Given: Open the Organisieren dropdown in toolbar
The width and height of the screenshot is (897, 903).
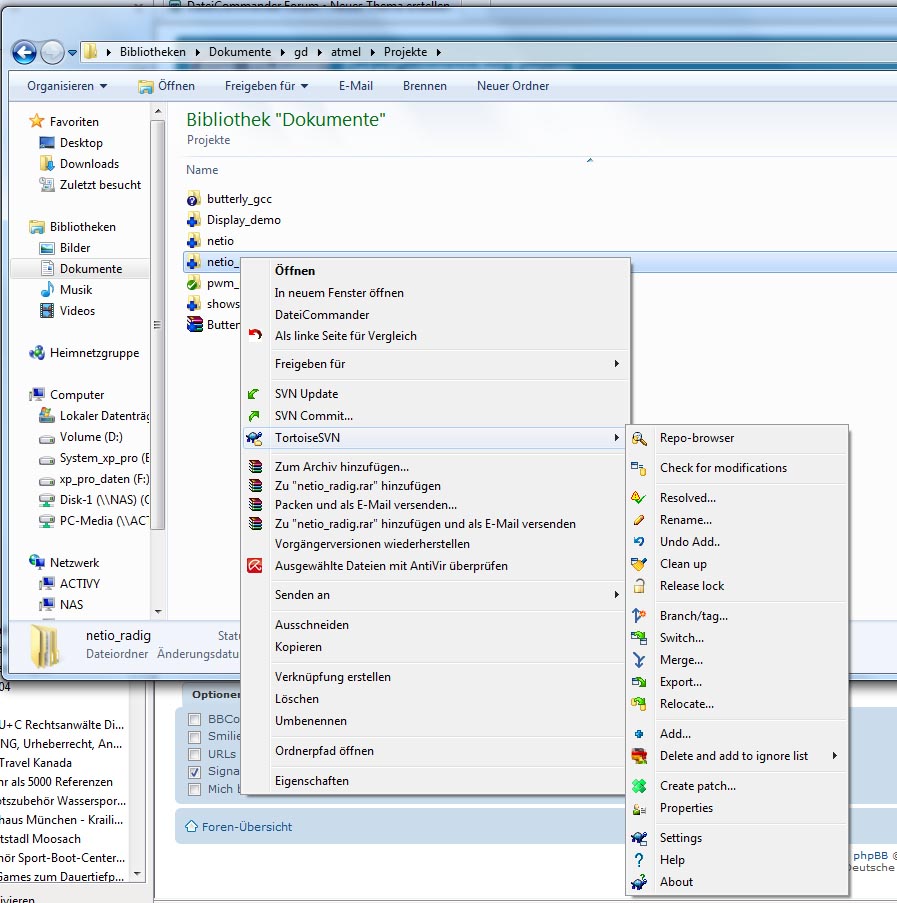Looking at the screenshot, I should pos(67,86).
